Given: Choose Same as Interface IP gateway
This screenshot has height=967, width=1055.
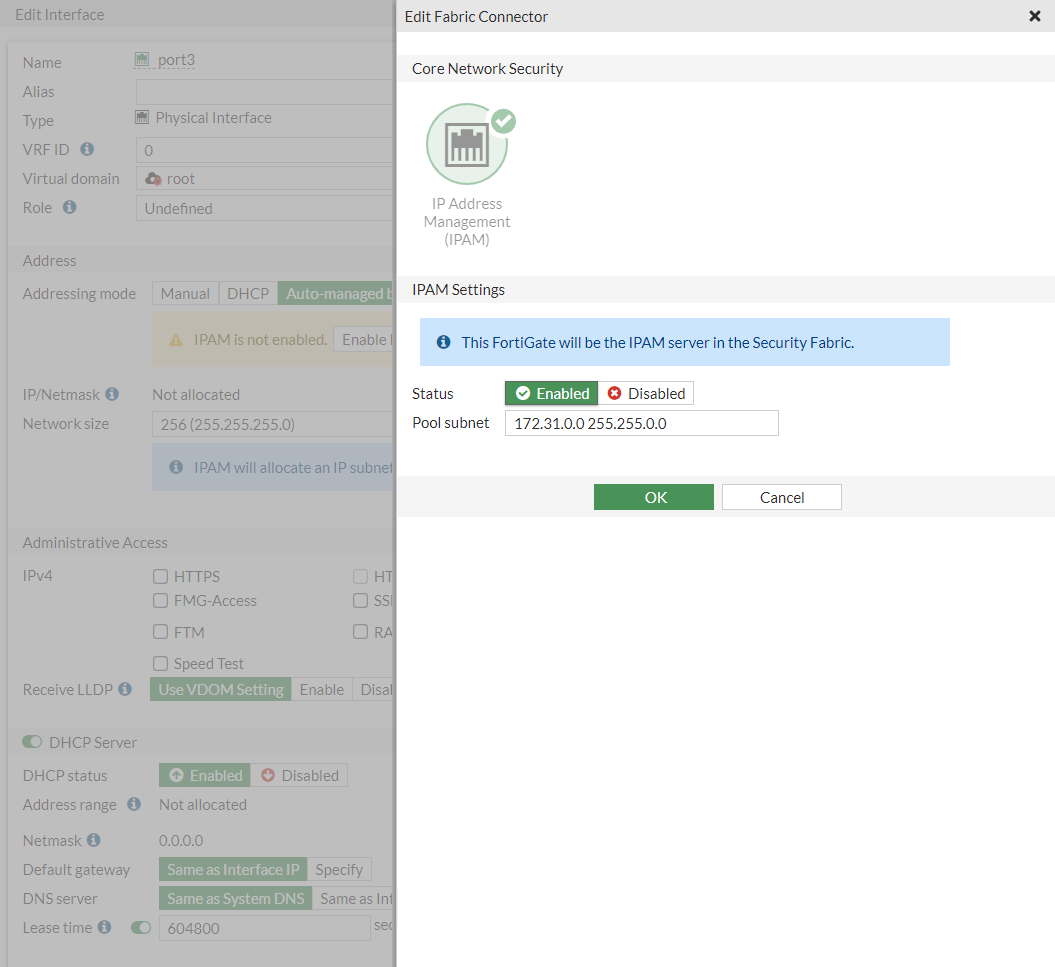Looking at the screenshot, I should [233, 869].
